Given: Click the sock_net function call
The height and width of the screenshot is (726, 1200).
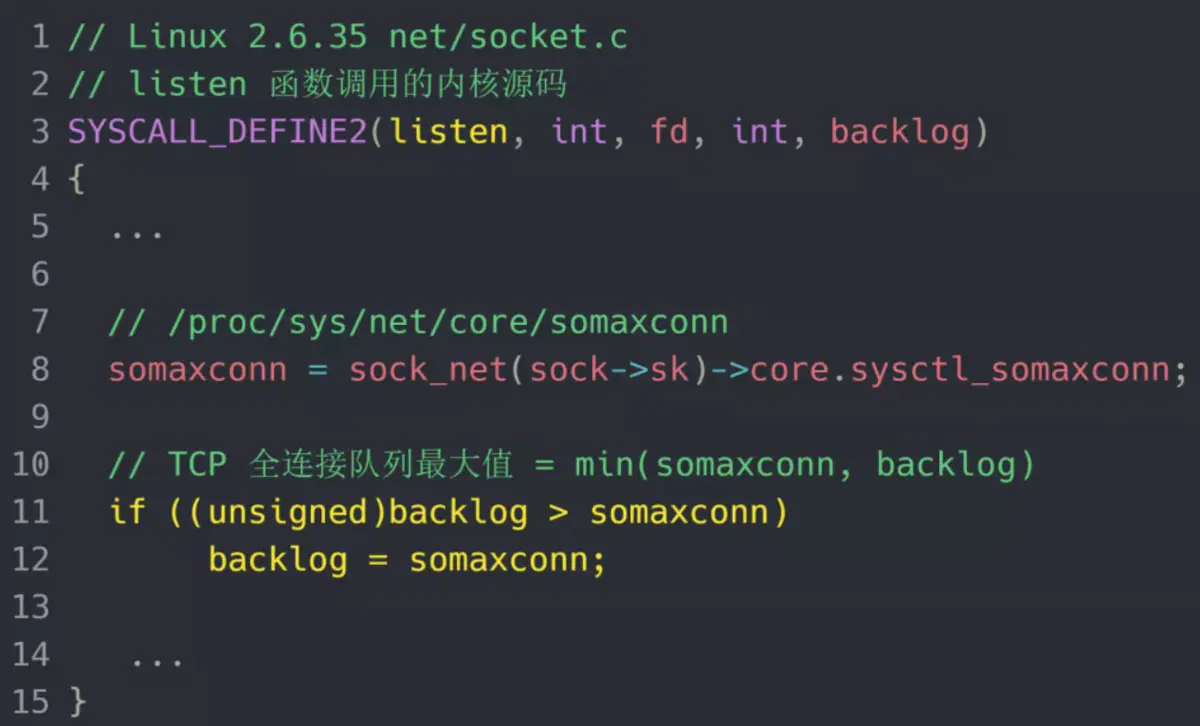Looking at the screenshot, I should tap(429, 370).
